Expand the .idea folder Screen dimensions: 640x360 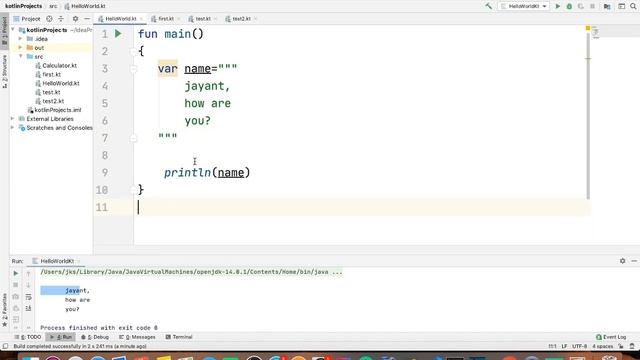20,39
